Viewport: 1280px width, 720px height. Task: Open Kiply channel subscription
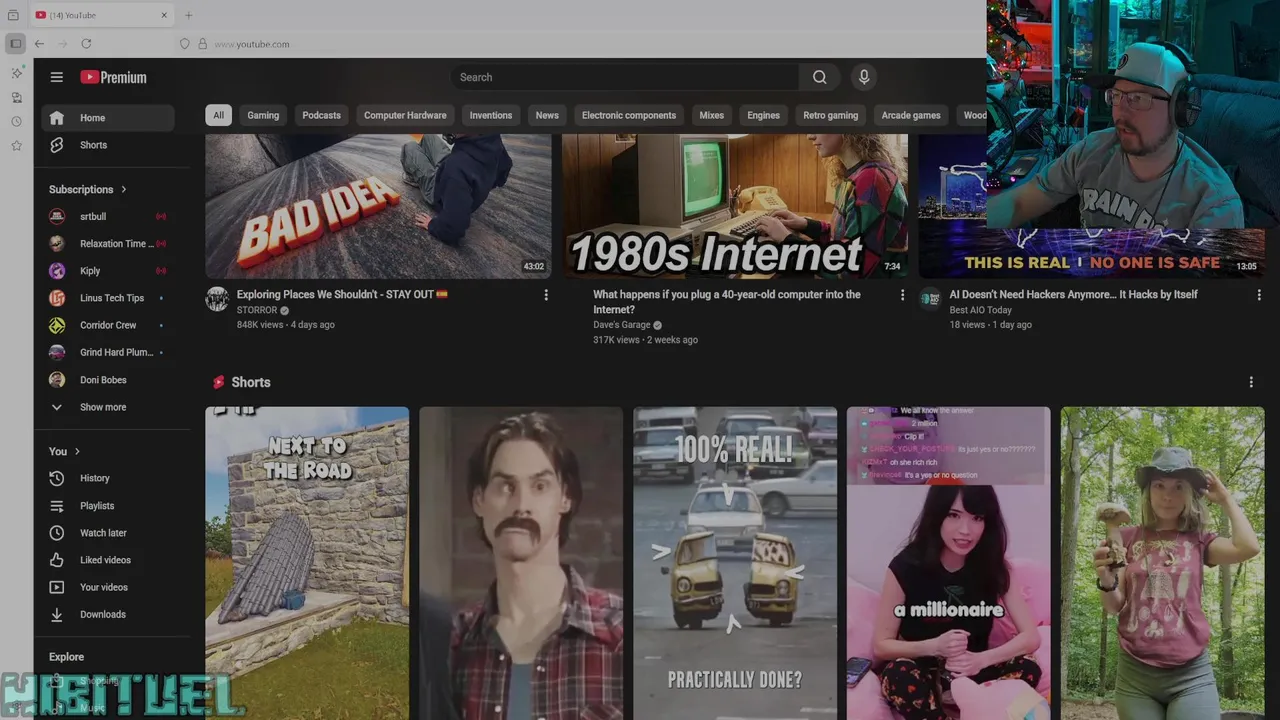tap(108, 271)
